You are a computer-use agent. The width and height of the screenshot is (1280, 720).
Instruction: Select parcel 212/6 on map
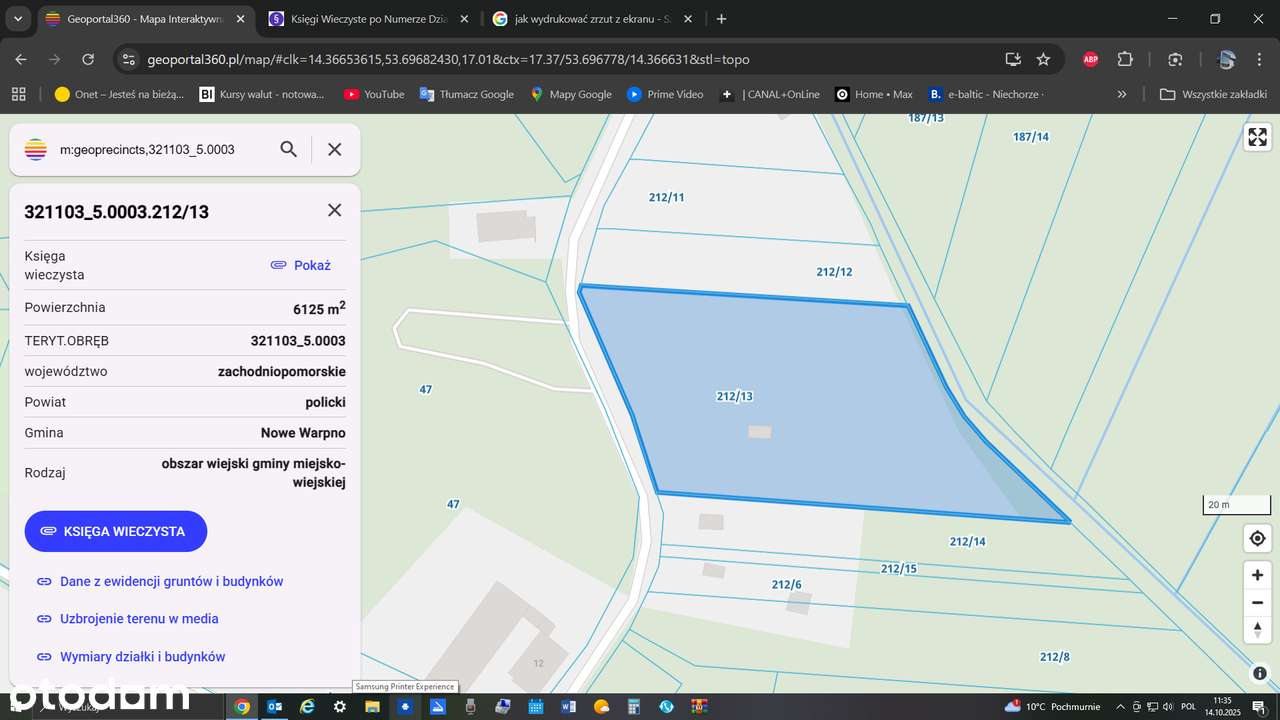pos(787,584)
